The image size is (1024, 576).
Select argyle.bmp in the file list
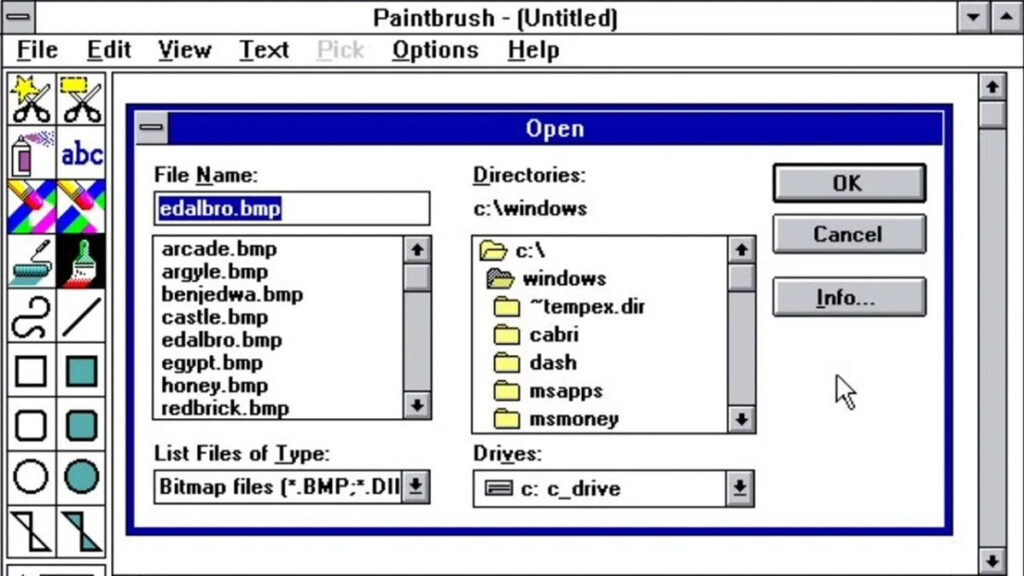coord(215,272)
